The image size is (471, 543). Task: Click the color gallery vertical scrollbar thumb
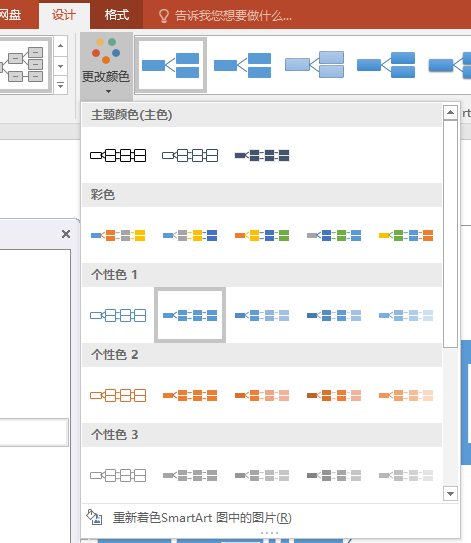tap(450, 234)
